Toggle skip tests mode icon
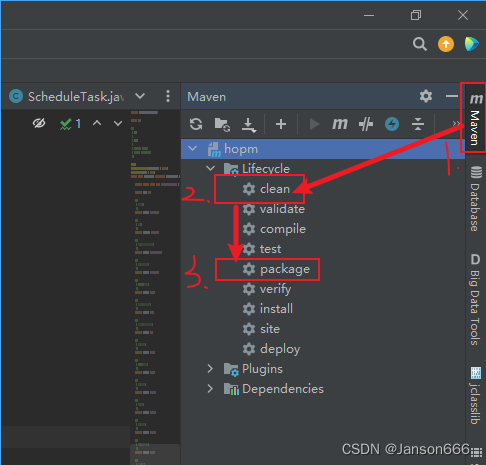 [x=366, y=124]
